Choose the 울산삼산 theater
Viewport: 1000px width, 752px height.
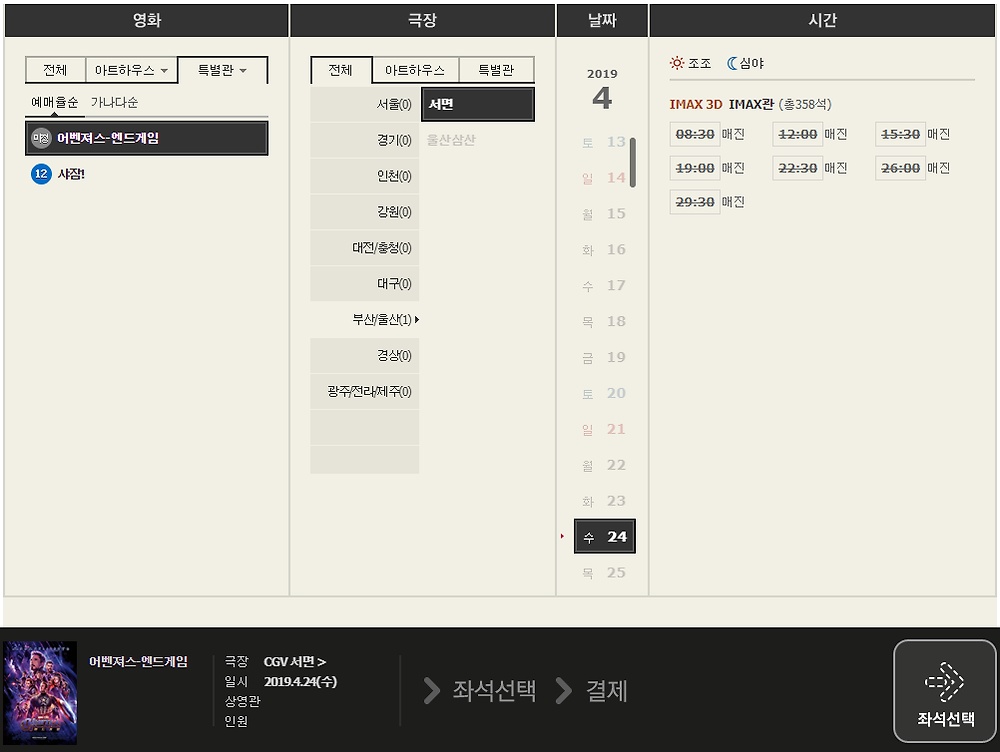451,140
